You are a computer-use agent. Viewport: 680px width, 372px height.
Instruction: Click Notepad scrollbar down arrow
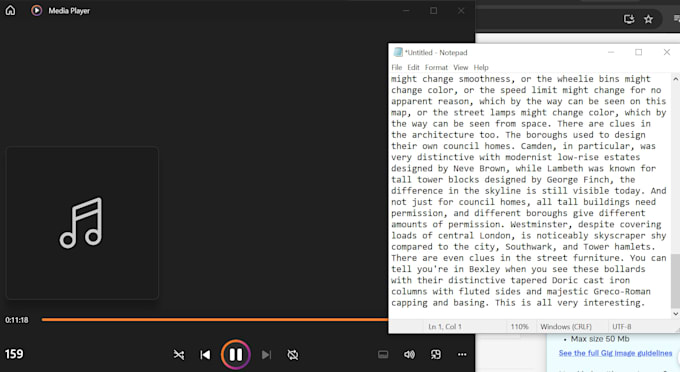[675, 313]
